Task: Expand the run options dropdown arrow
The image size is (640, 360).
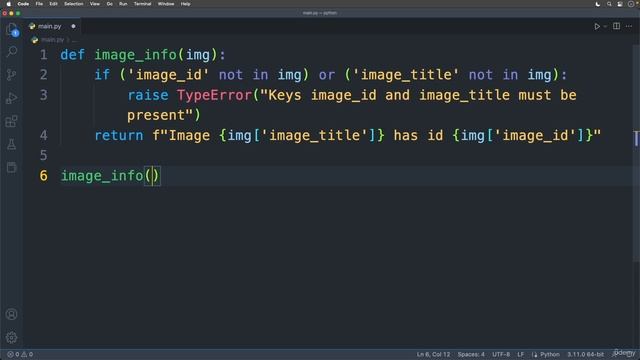Action: point(605,26)
